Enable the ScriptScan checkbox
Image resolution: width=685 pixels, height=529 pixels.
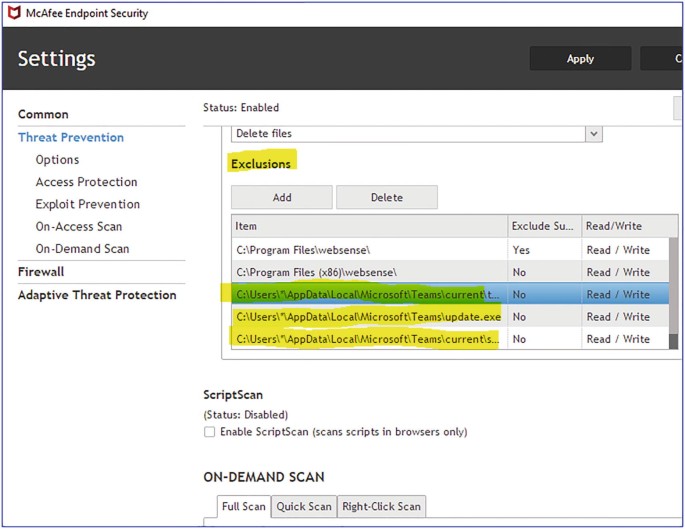pos(209,432)
